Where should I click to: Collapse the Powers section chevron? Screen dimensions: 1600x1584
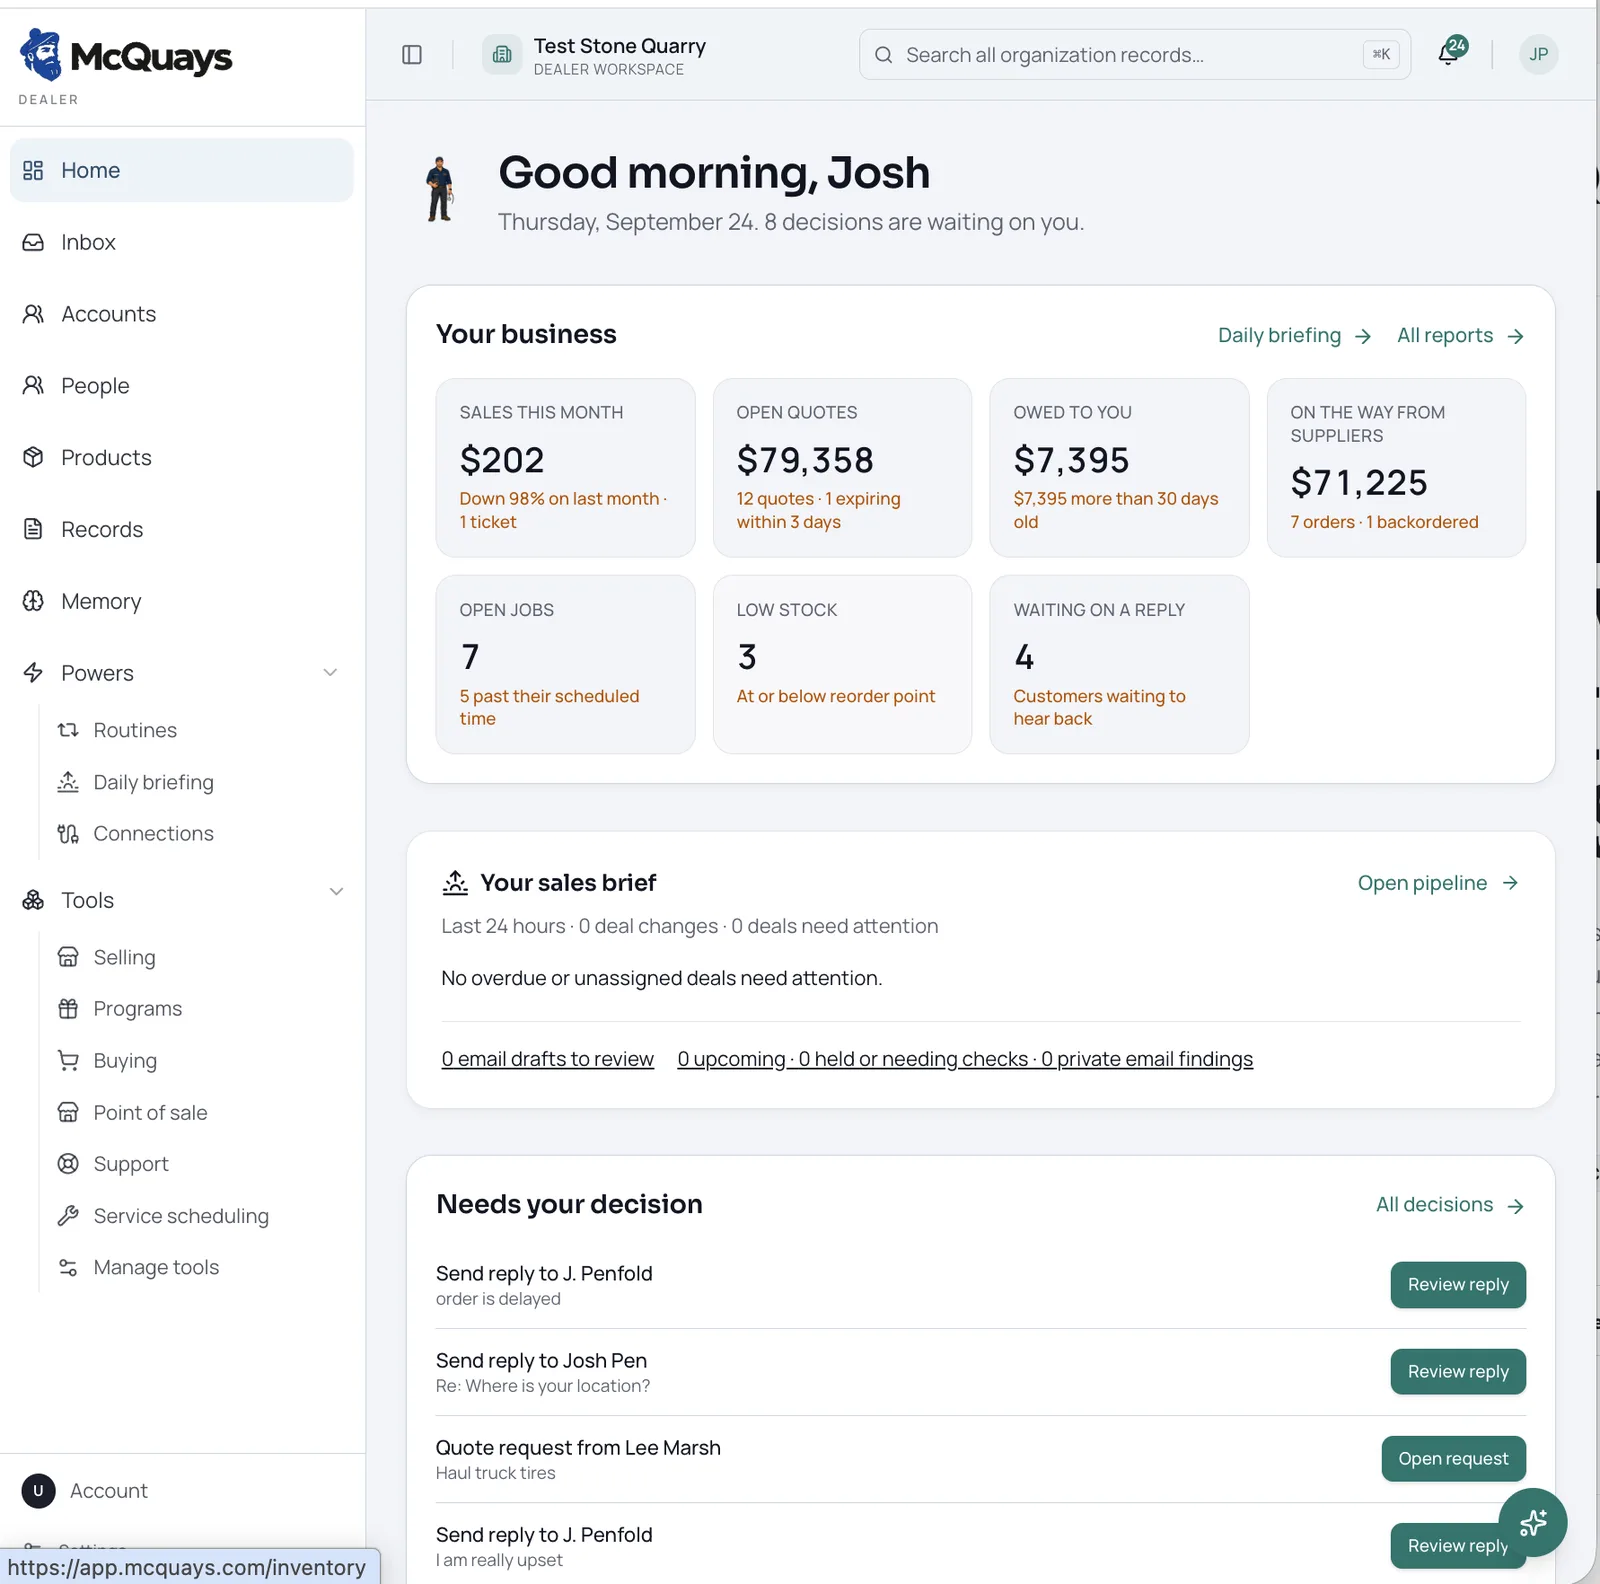click(x=330, y=673)
